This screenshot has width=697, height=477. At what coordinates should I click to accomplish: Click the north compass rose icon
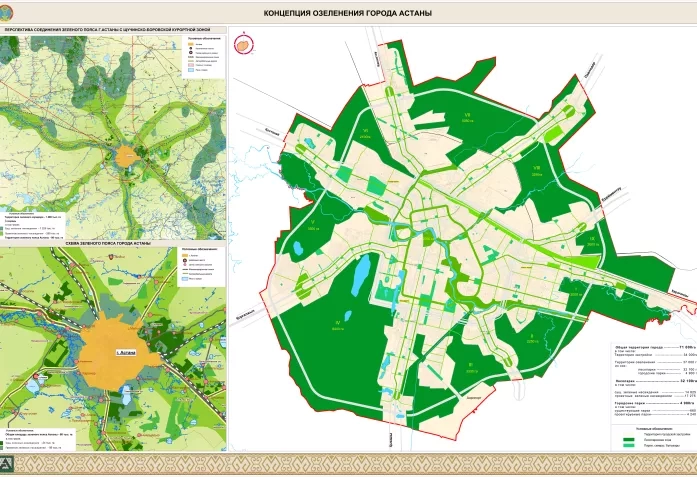tap(243, 44)
